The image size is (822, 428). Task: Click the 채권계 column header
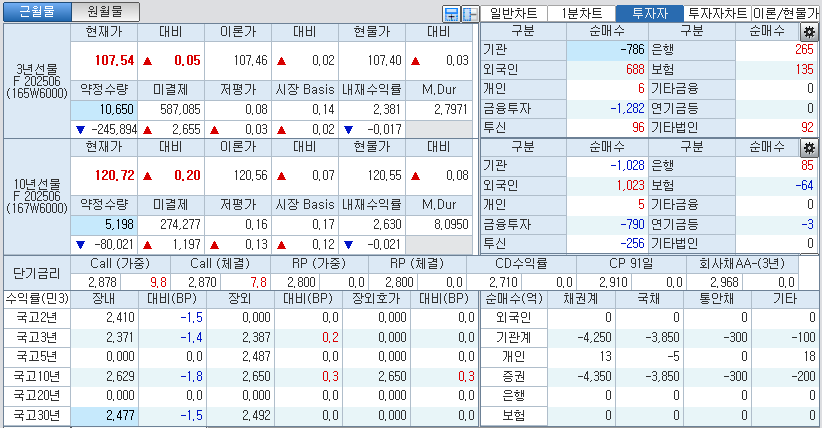click(581, 299)
